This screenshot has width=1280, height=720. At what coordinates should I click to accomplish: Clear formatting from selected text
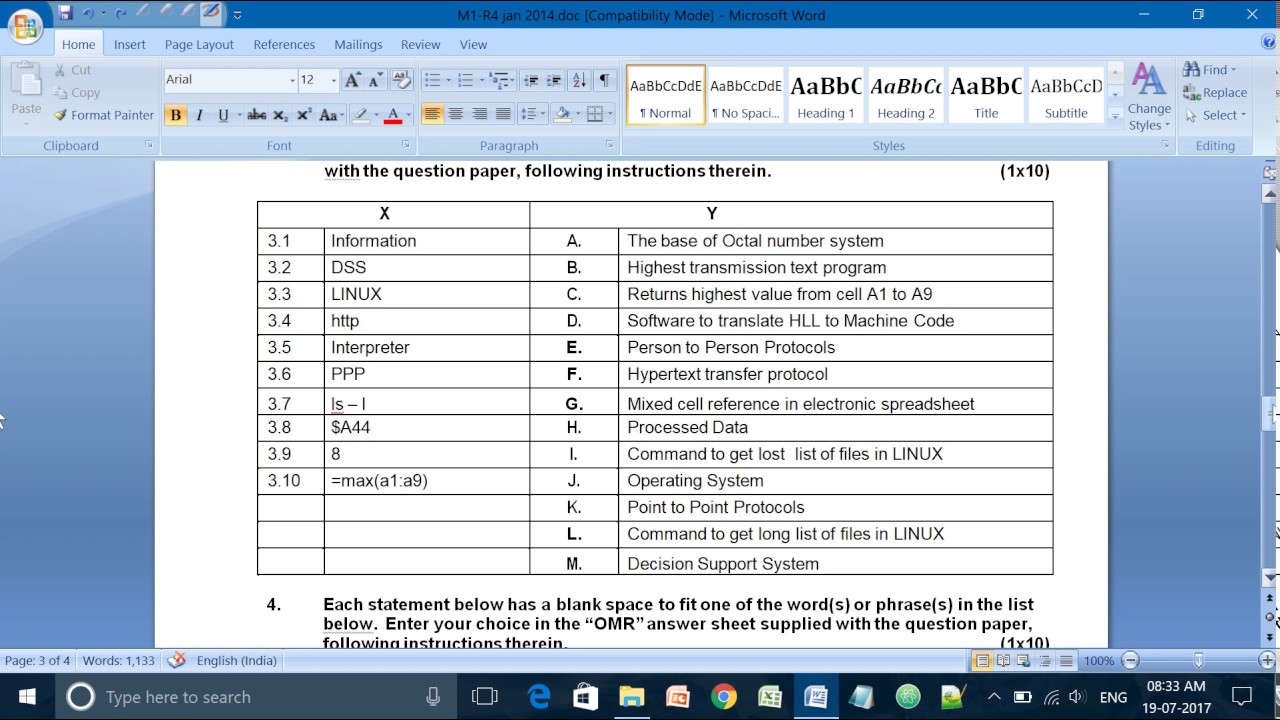click(402, 80)
